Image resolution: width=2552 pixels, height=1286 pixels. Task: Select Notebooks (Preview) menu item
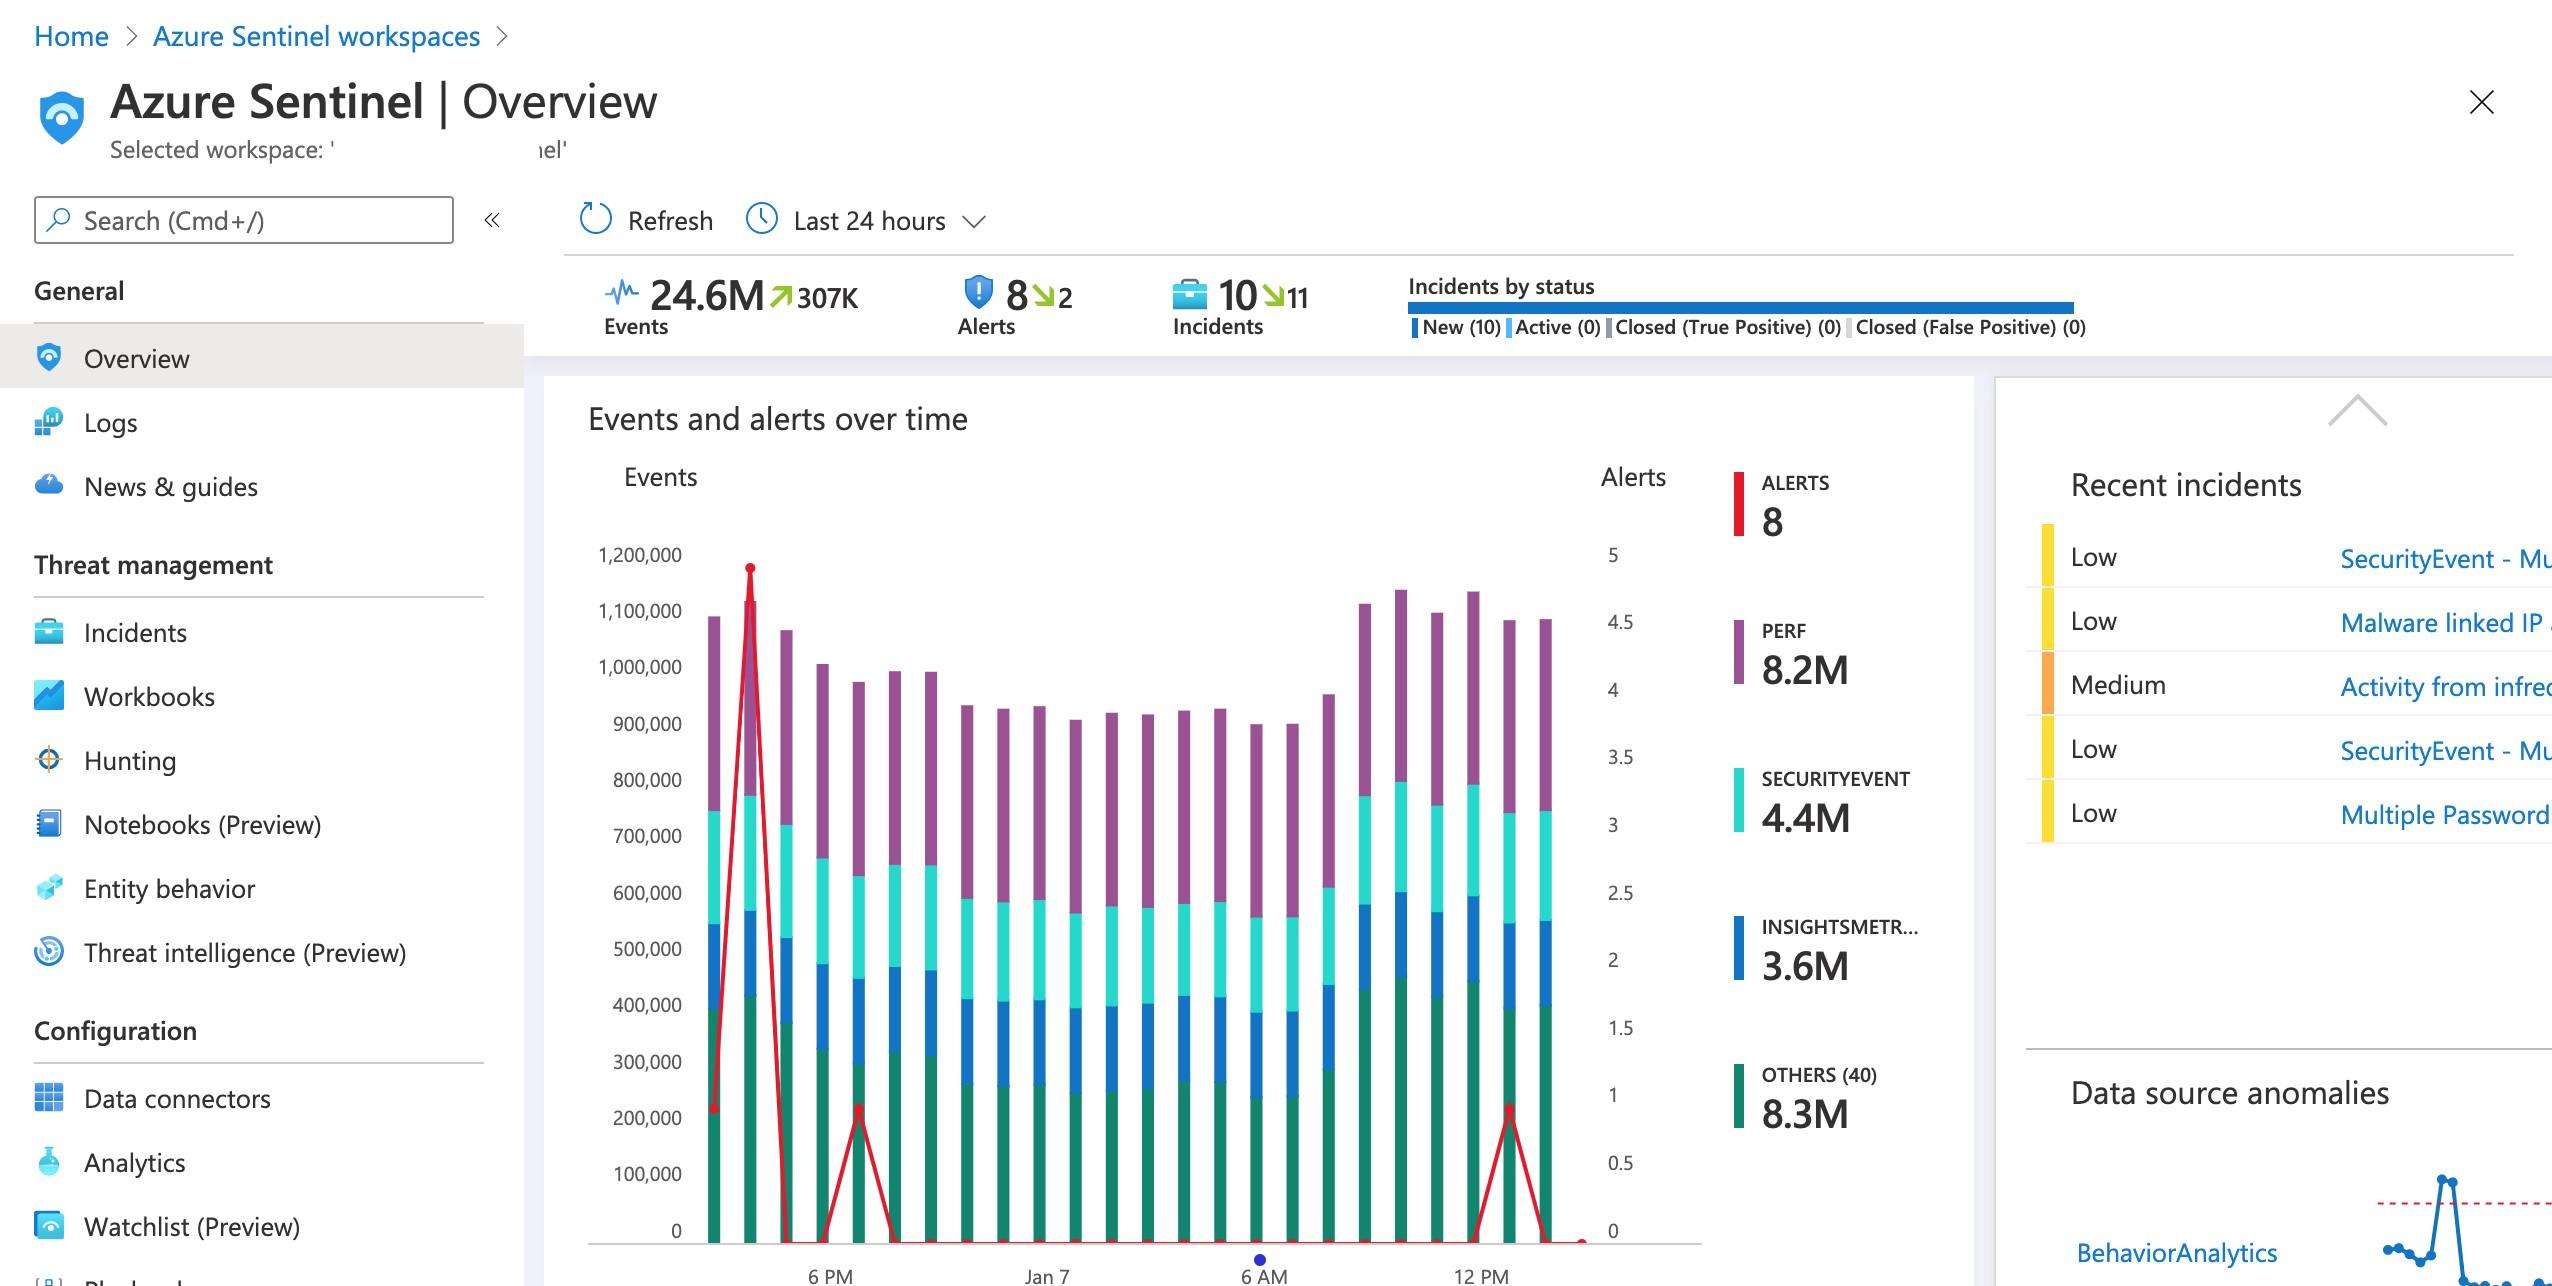[202, 825]
